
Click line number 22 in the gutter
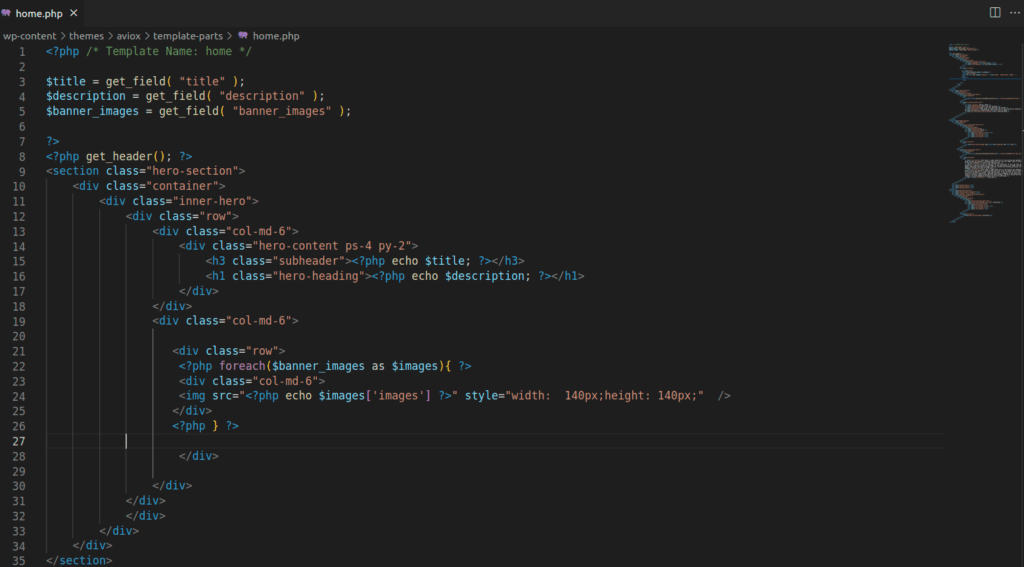(x=19, y=366)
